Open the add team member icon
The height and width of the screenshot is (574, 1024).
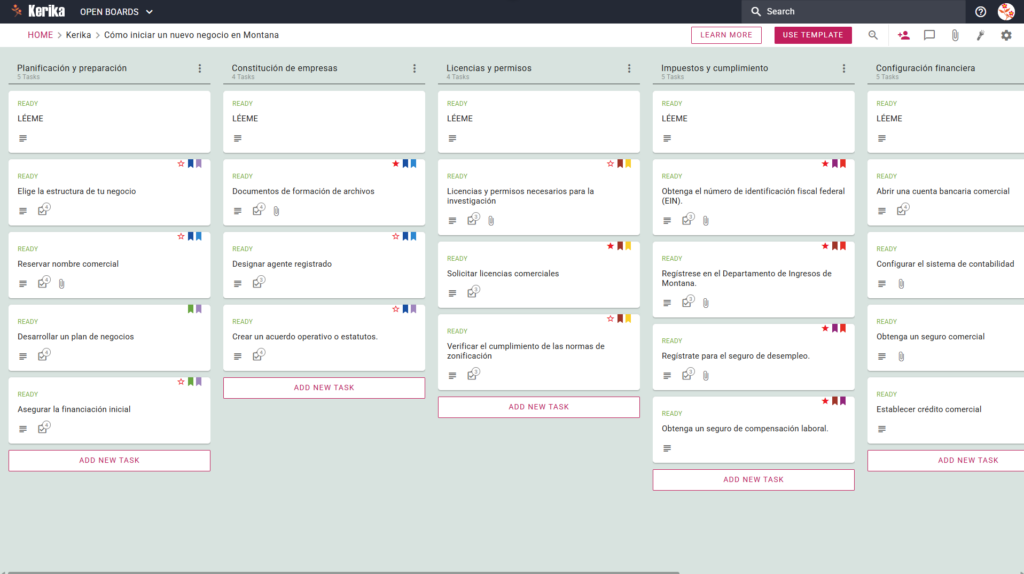coord(903,35)
